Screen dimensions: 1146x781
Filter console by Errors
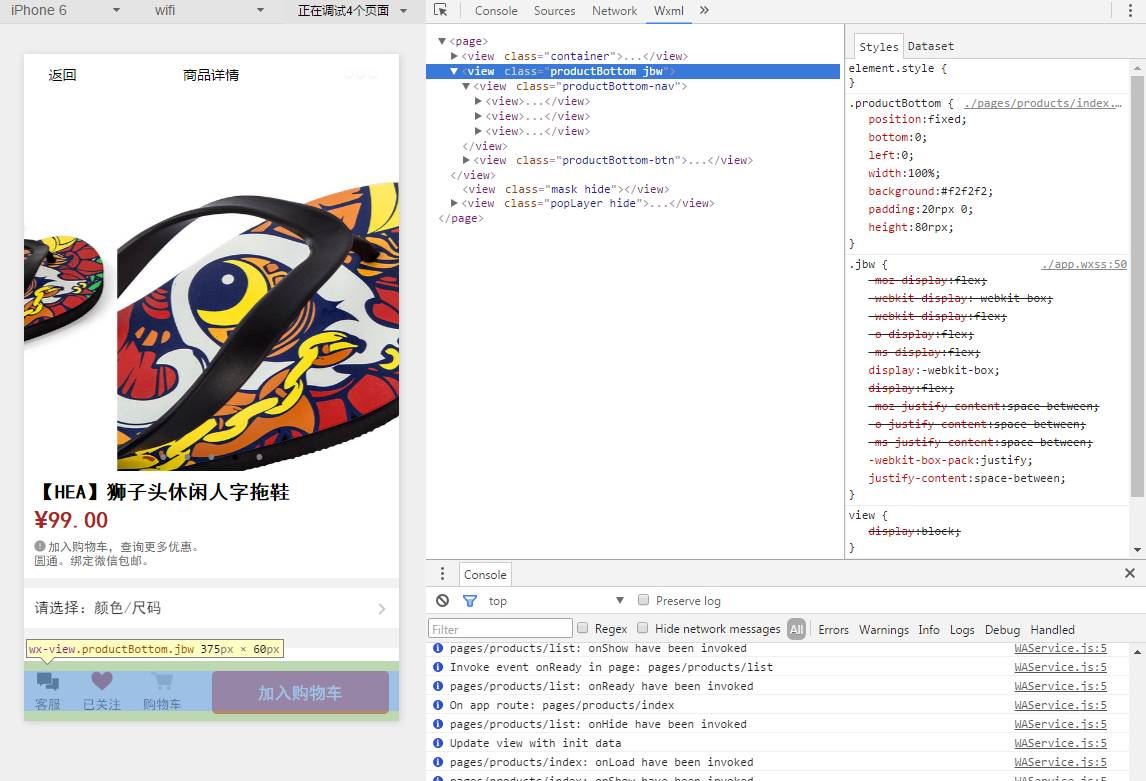coord(833,629)
